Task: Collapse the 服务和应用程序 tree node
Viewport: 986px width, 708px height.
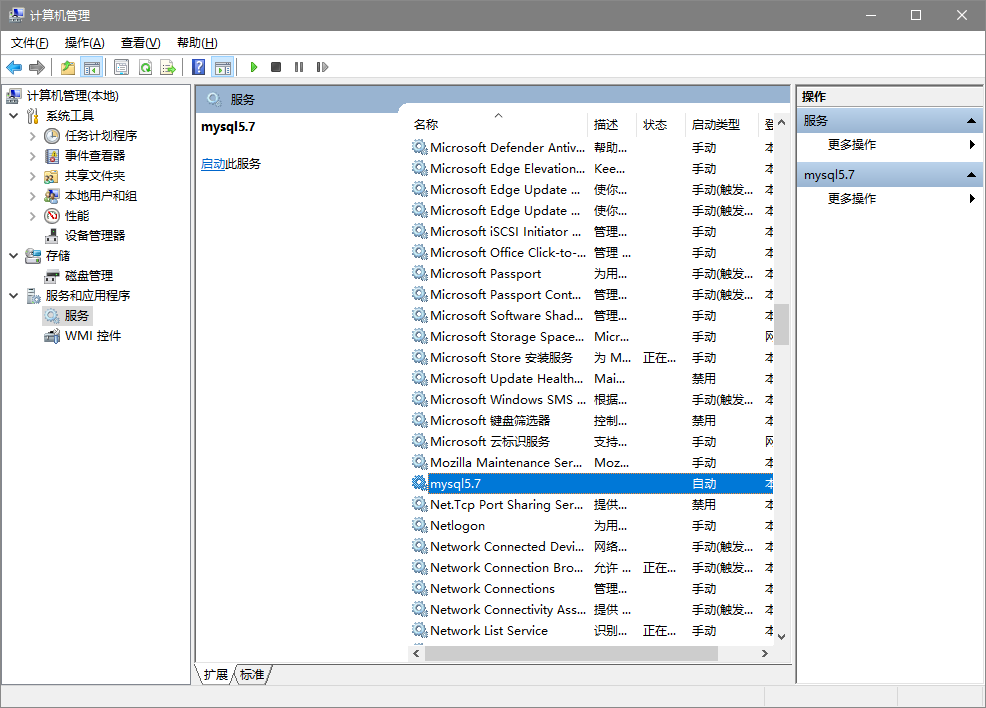Action: pos(14,296)
